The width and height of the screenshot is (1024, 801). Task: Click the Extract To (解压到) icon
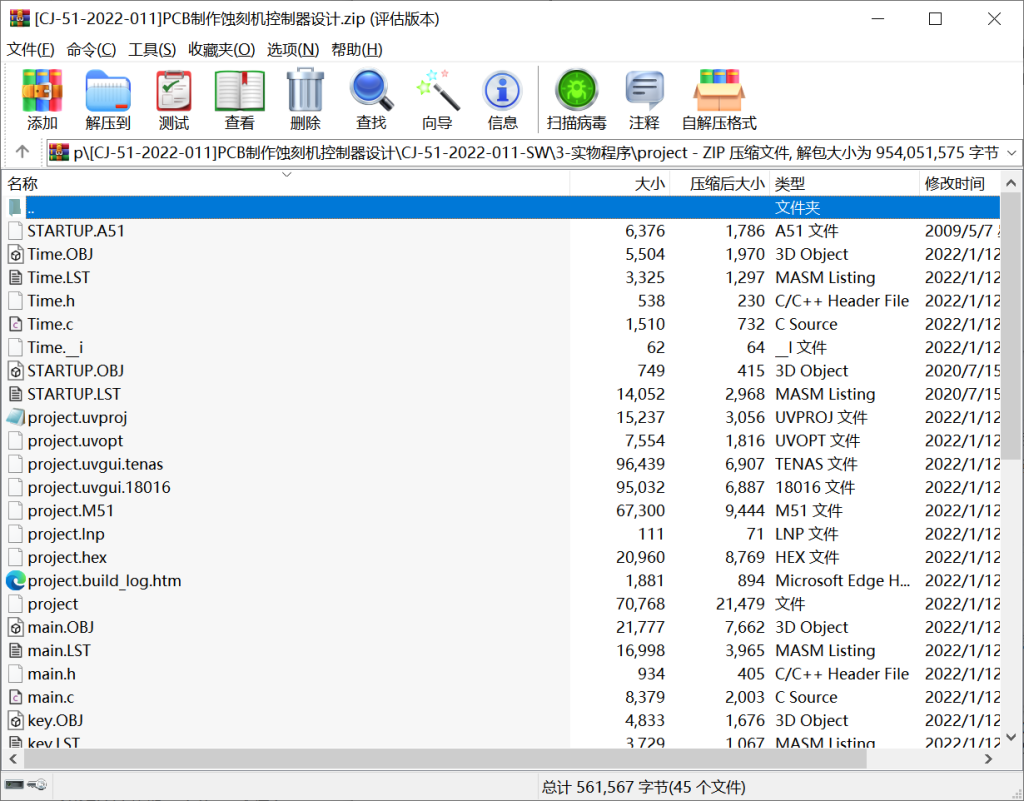tap(108, 100)
